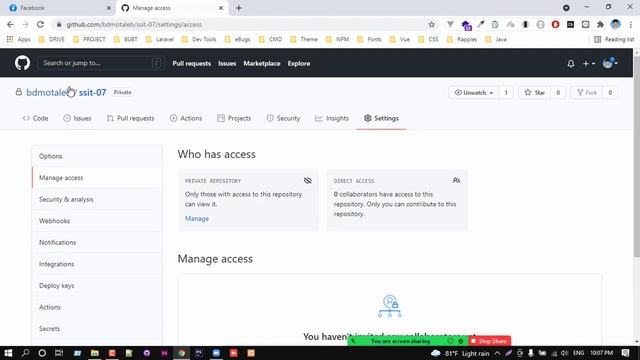Image resolution: width=640 pixels, height=360 pixels.
Task: Open Secrets settings
Action: (x=97, y=329)
